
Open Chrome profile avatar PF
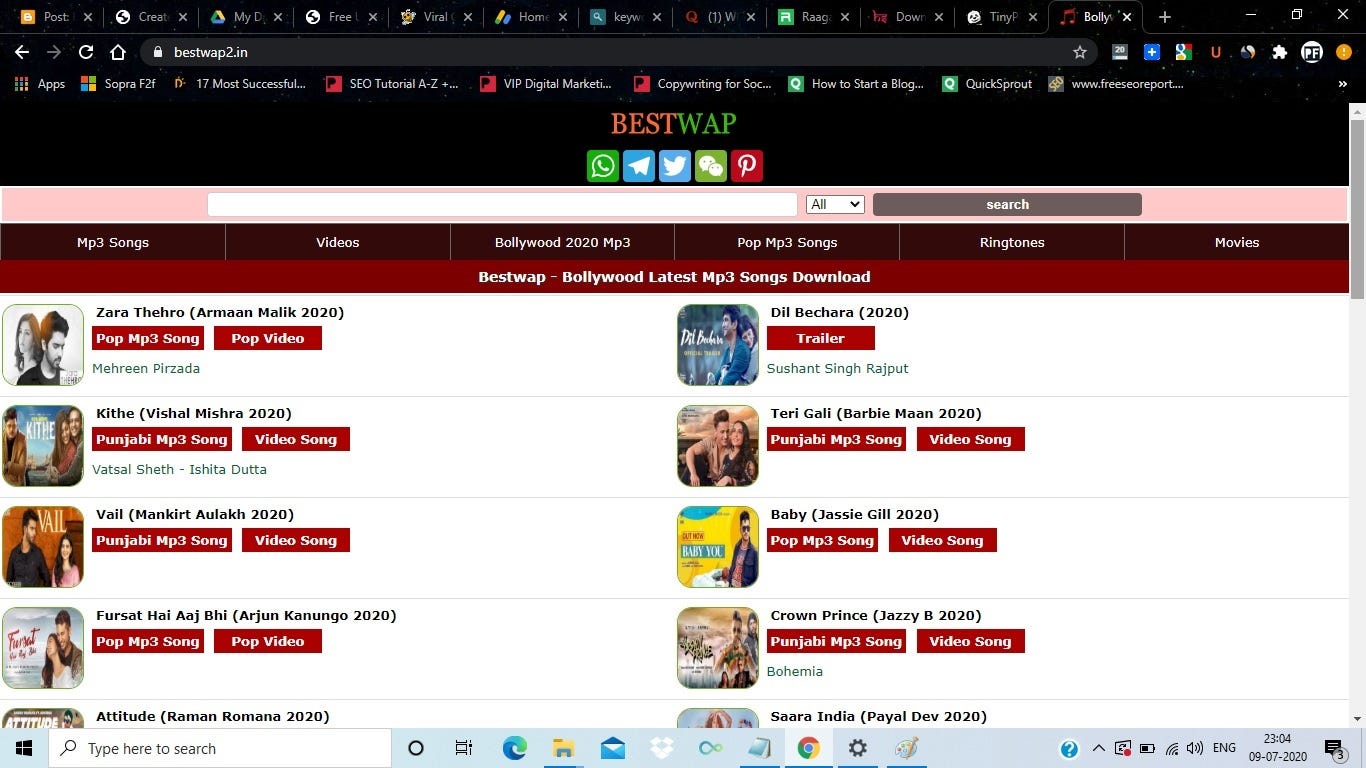1311,52
